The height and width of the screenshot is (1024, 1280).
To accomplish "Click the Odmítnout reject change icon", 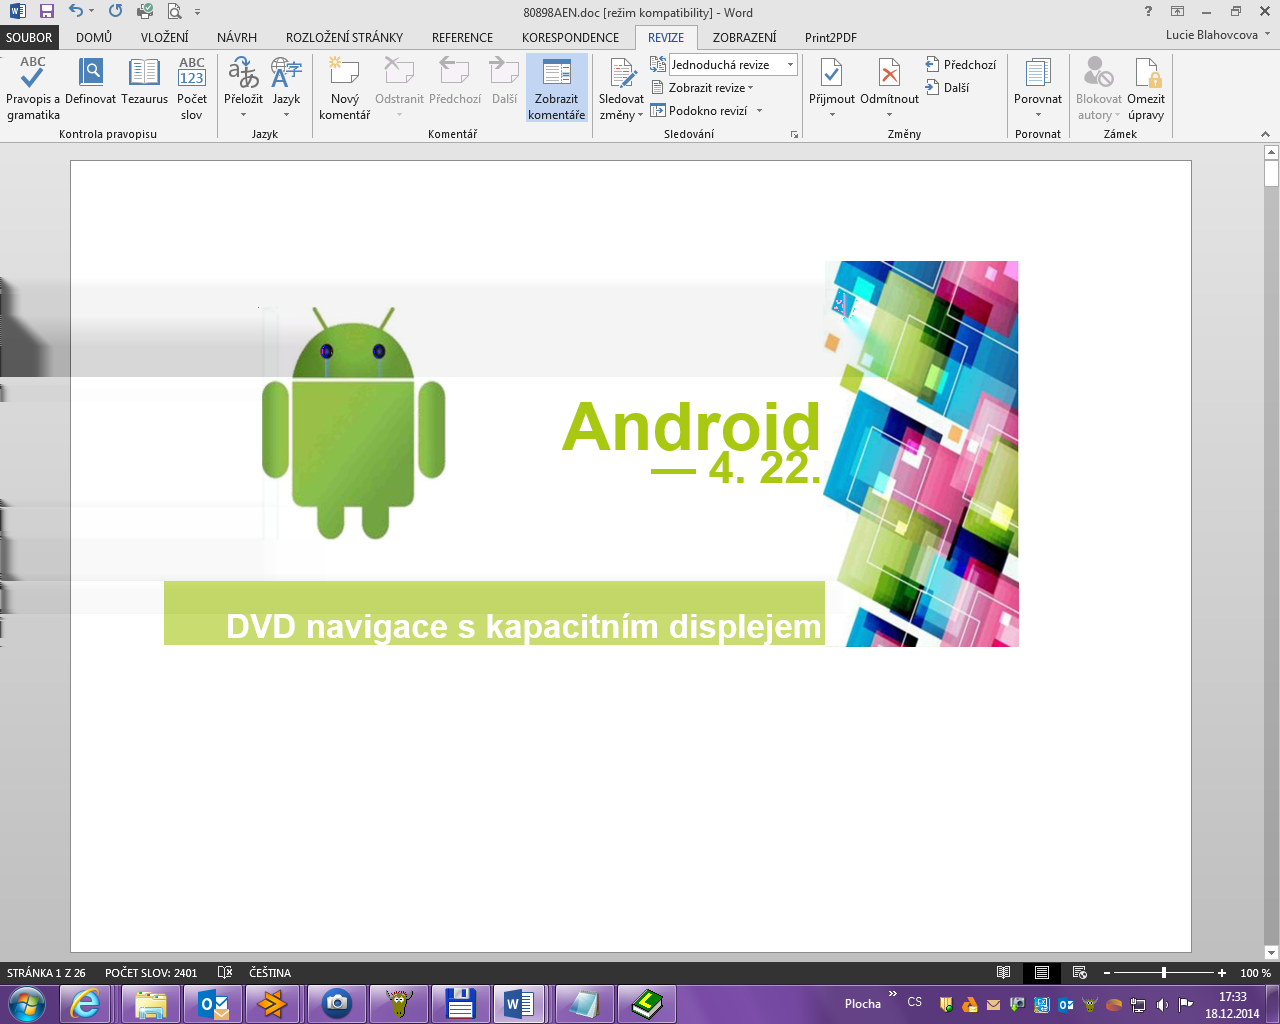I will point(889,73).
